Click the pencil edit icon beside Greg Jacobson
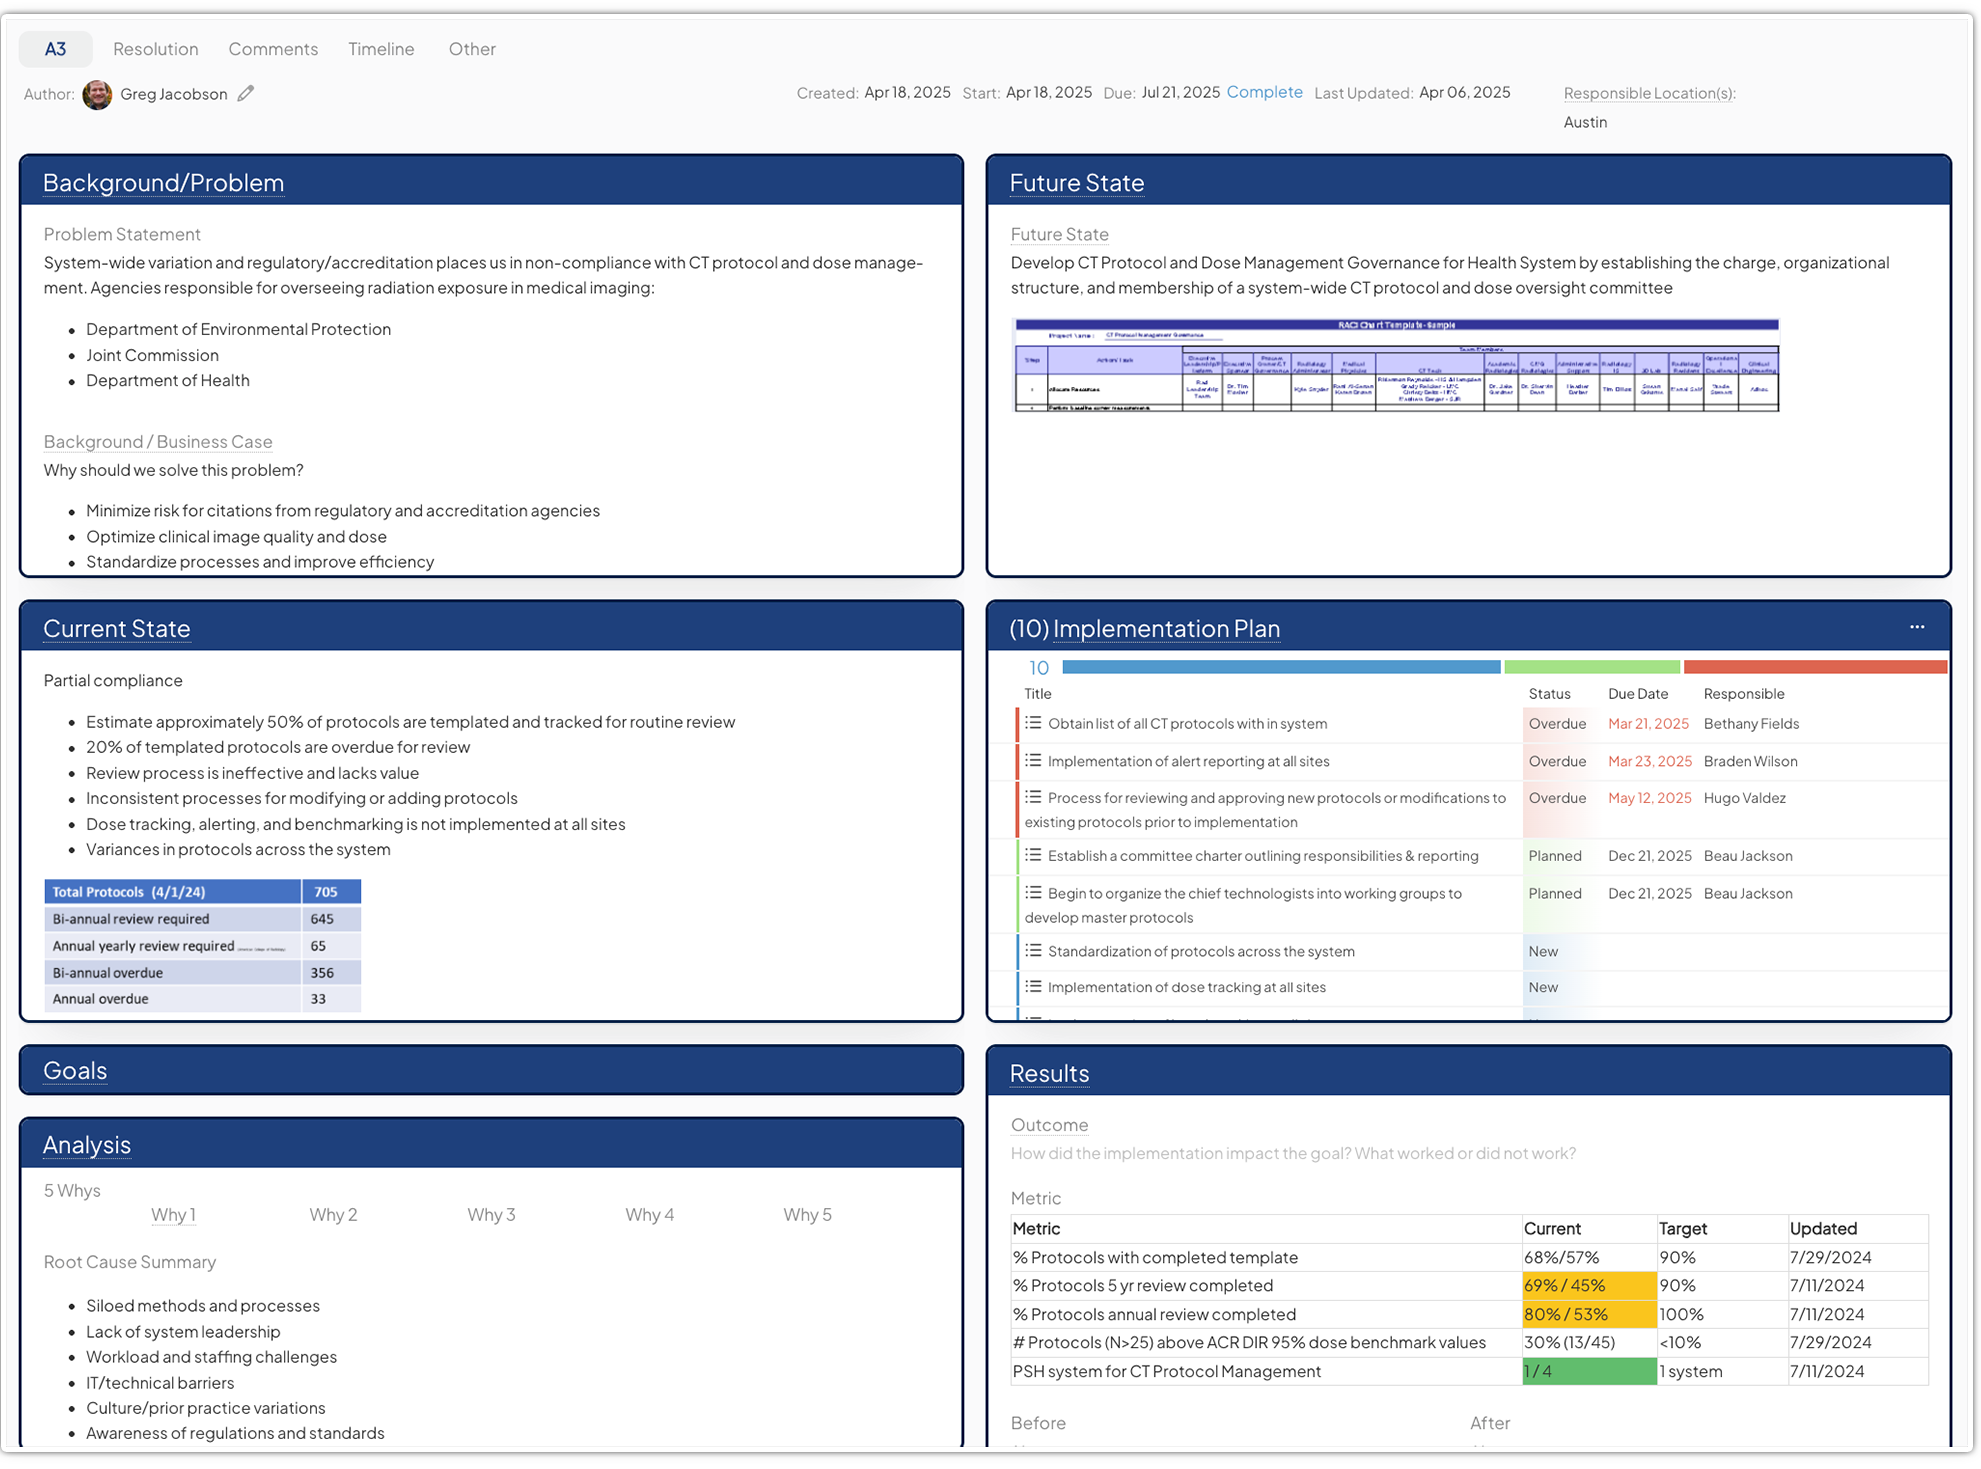The height and width of the screenshot is (1469, 1981). 246,93
